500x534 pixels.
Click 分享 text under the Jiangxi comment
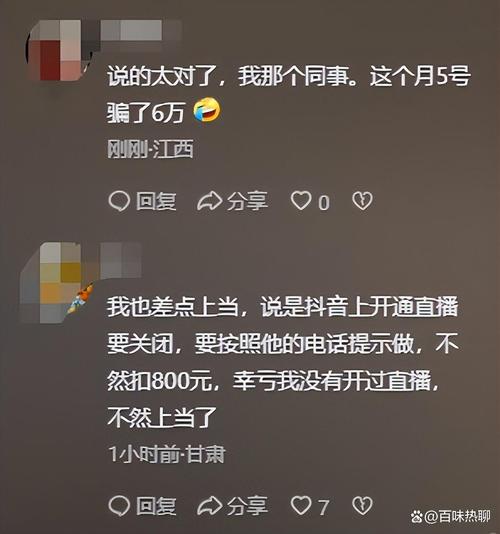click(x=247, y=201)
